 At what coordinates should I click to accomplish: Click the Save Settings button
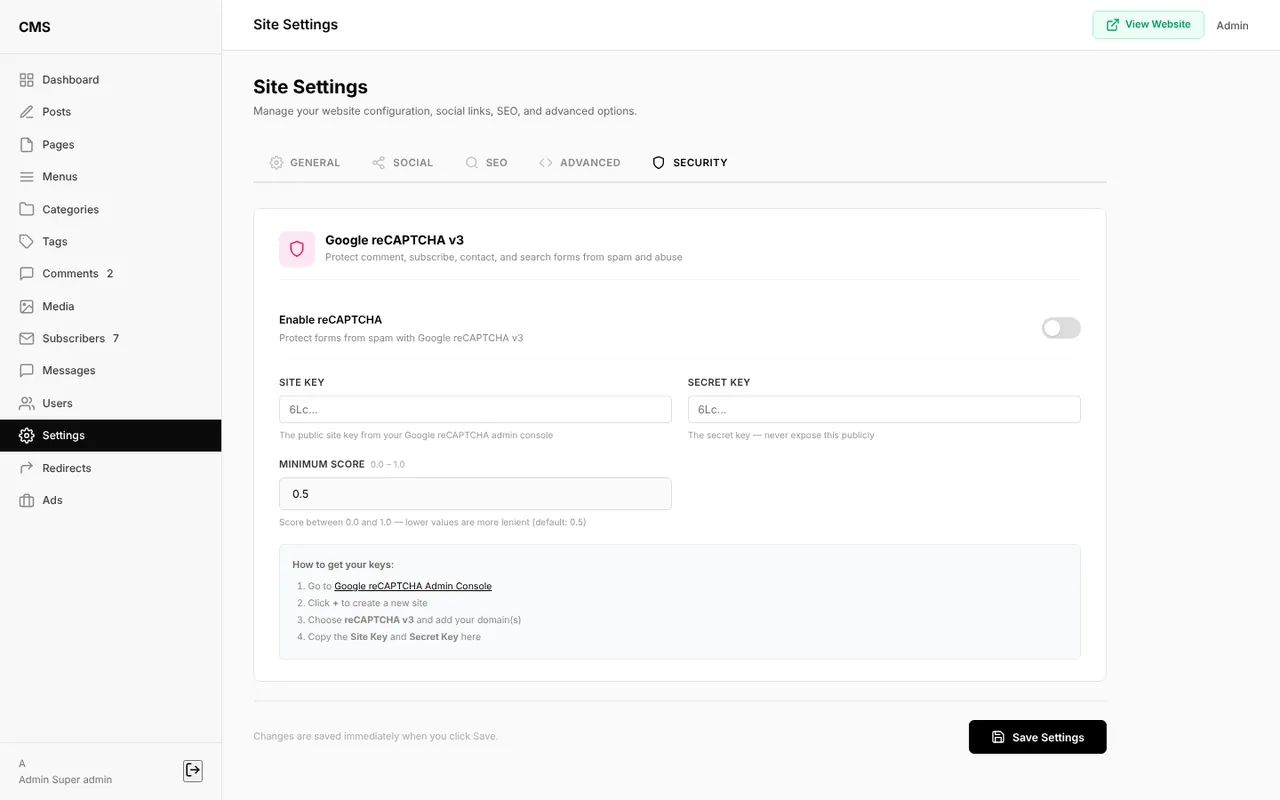pos(1038,737)
